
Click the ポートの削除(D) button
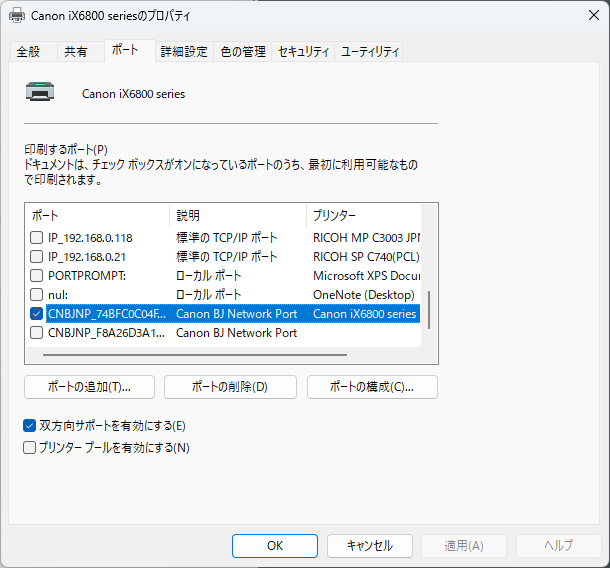[x=230, y=387]
